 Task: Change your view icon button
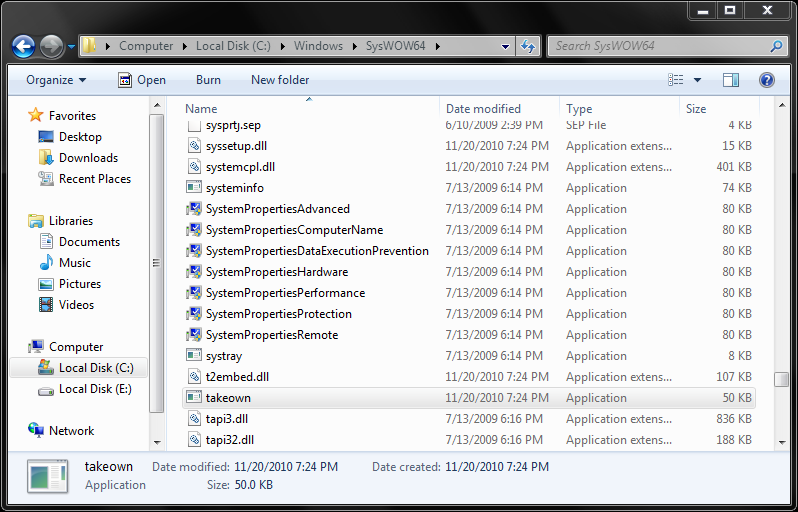[x=676, y=80]
